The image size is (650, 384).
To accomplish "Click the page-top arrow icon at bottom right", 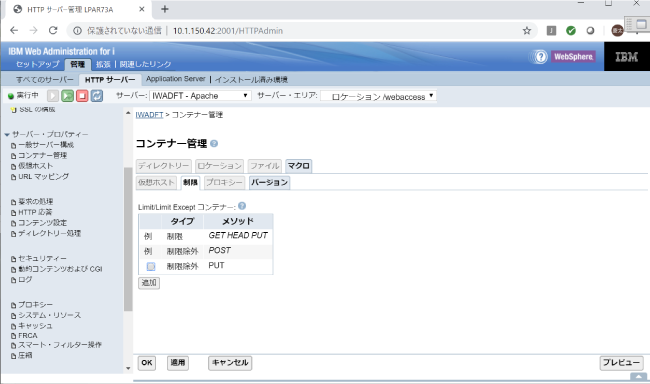I will pos(638,377).
